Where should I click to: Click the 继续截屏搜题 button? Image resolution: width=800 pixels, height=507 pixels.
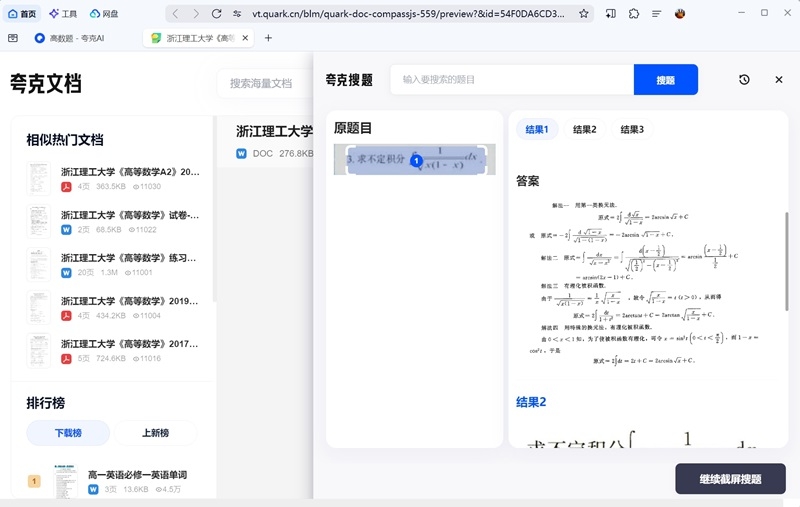tap(730, 479)
